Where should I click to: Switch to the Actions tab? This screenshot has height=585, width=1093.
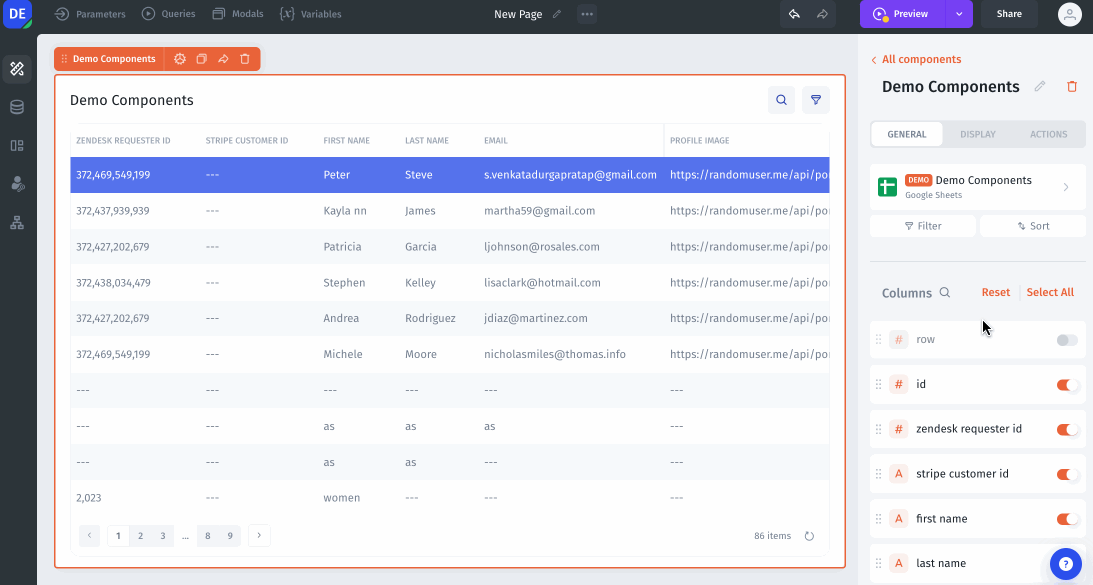click(x=1048, y=134)
